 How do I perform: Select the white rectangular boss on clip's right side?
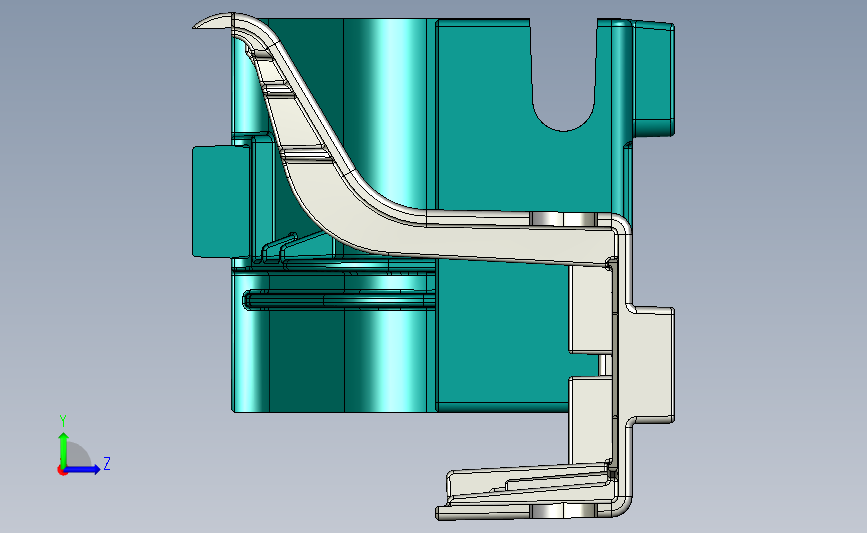[651, 365]
